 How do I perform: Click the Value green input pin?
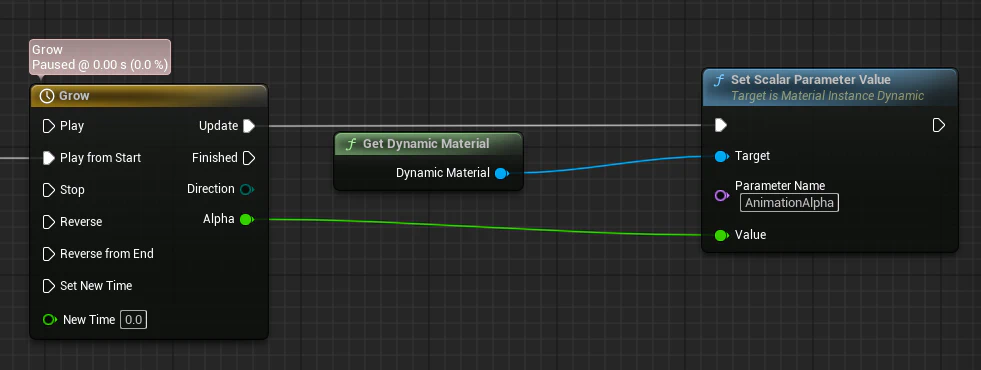721,235
